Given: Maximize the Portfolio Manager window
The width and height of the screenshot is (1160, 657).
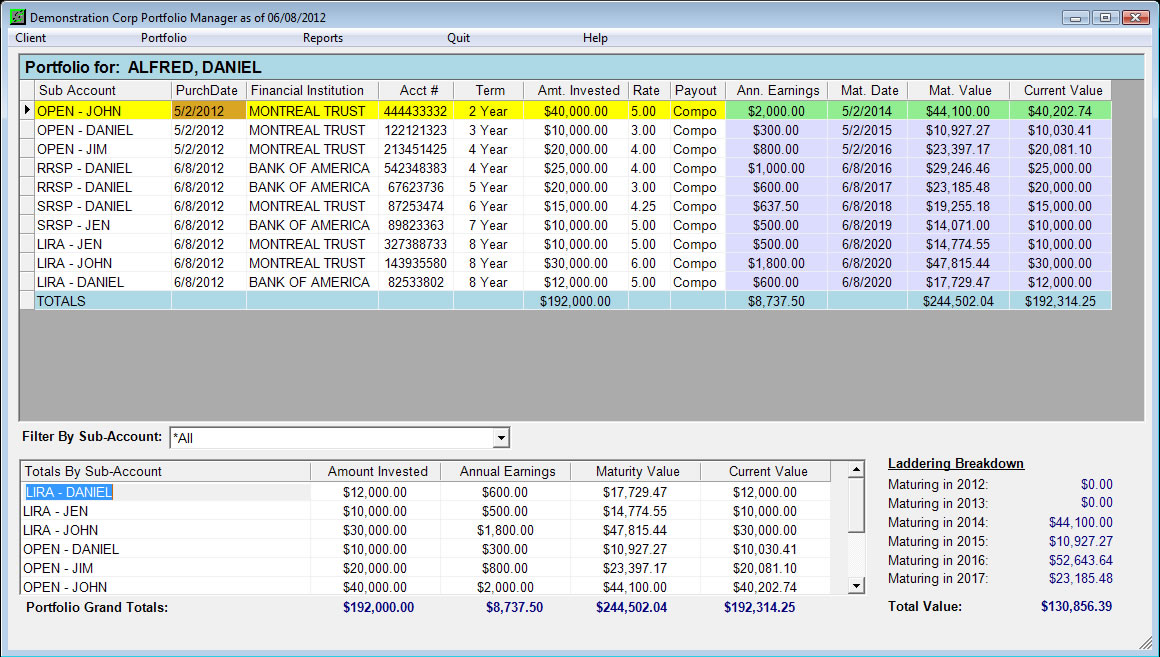Looking at the screenshot, I should coord(1105,17).
